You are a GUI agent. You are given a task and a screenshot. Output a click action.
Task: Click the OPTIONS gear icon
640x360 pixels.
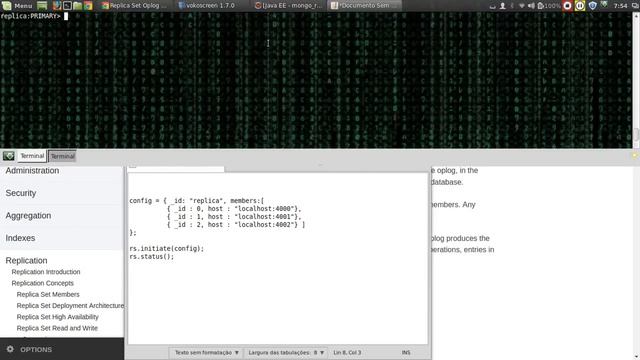click(10, 349)
